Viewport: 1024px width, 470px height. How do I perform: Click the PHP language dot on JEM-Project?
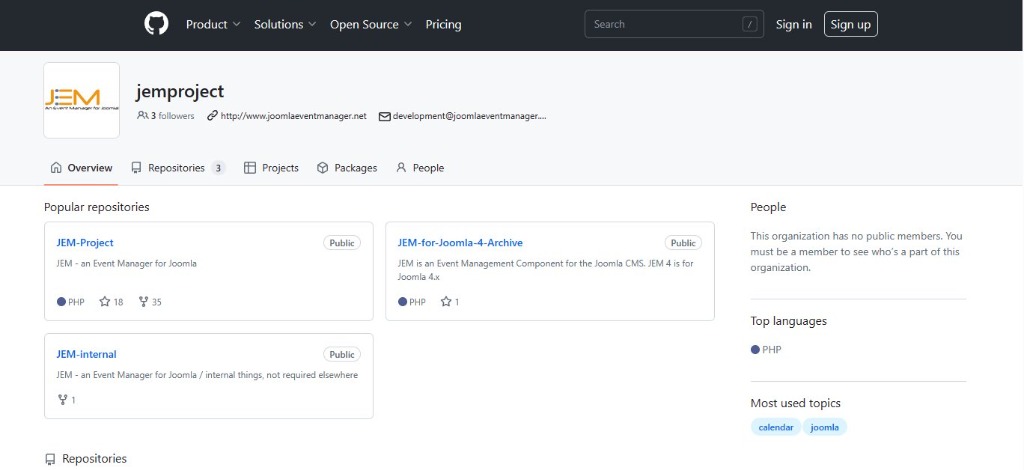[61, 302]
